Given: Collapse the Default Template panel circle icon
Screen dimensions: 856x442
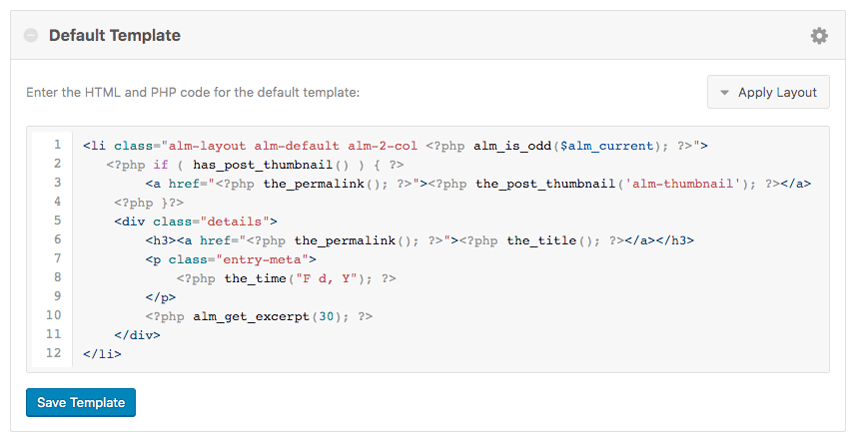Looking at the screenshot, I should pyautogui.click(x=31, y=35).
